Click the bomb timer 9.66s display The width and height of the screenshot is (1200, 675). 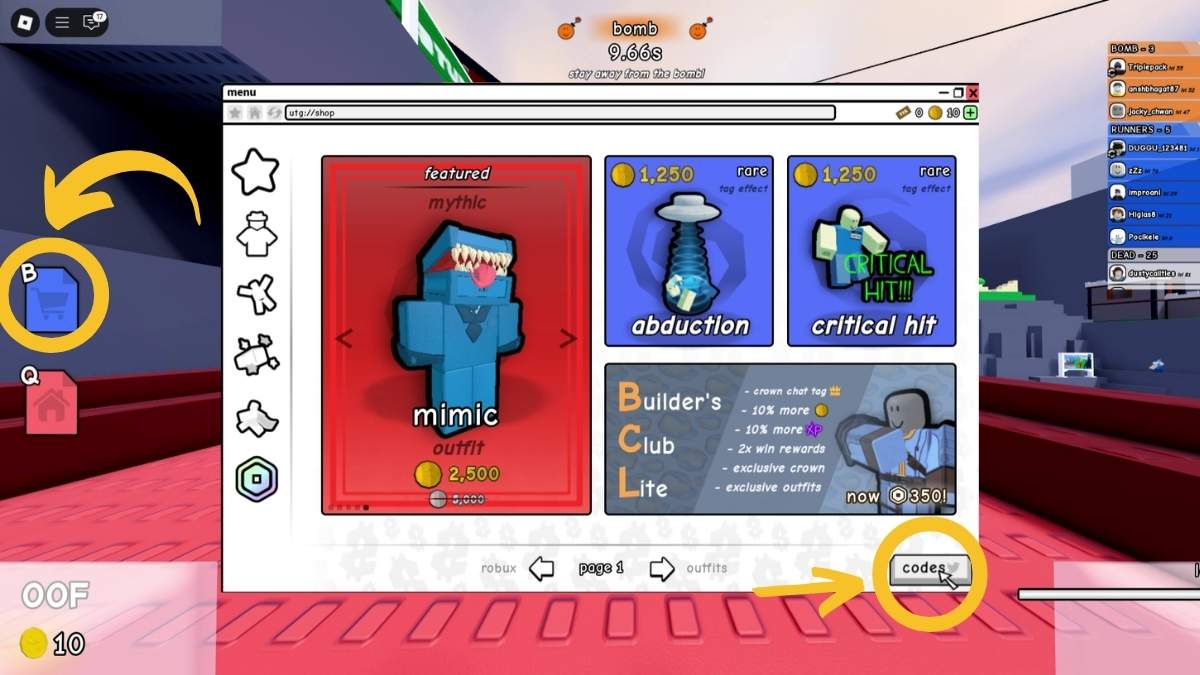point(635,51)
